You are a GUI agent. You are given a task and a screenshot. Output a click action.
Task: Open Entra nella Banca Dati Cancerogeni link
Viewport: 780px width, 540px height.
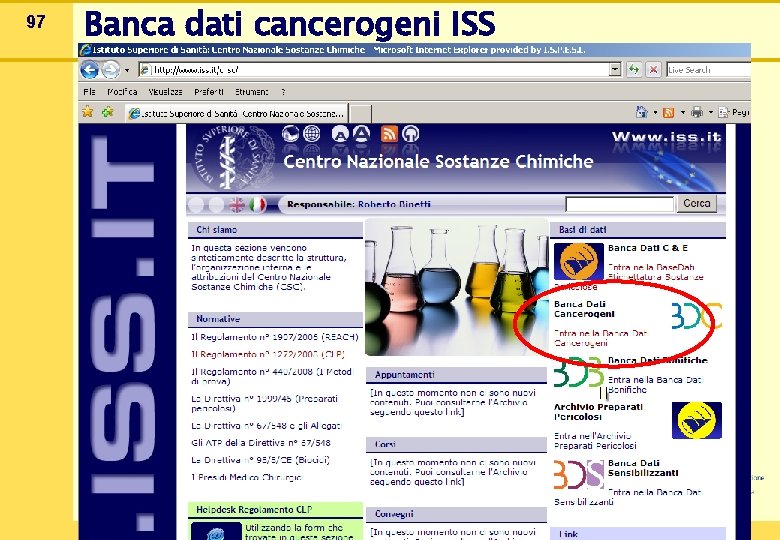(x=601, y=338)
